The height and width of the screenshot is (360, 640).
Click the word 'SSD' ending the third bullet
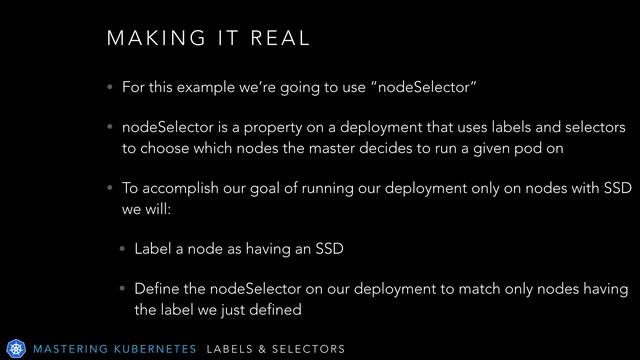pos(618,188)
